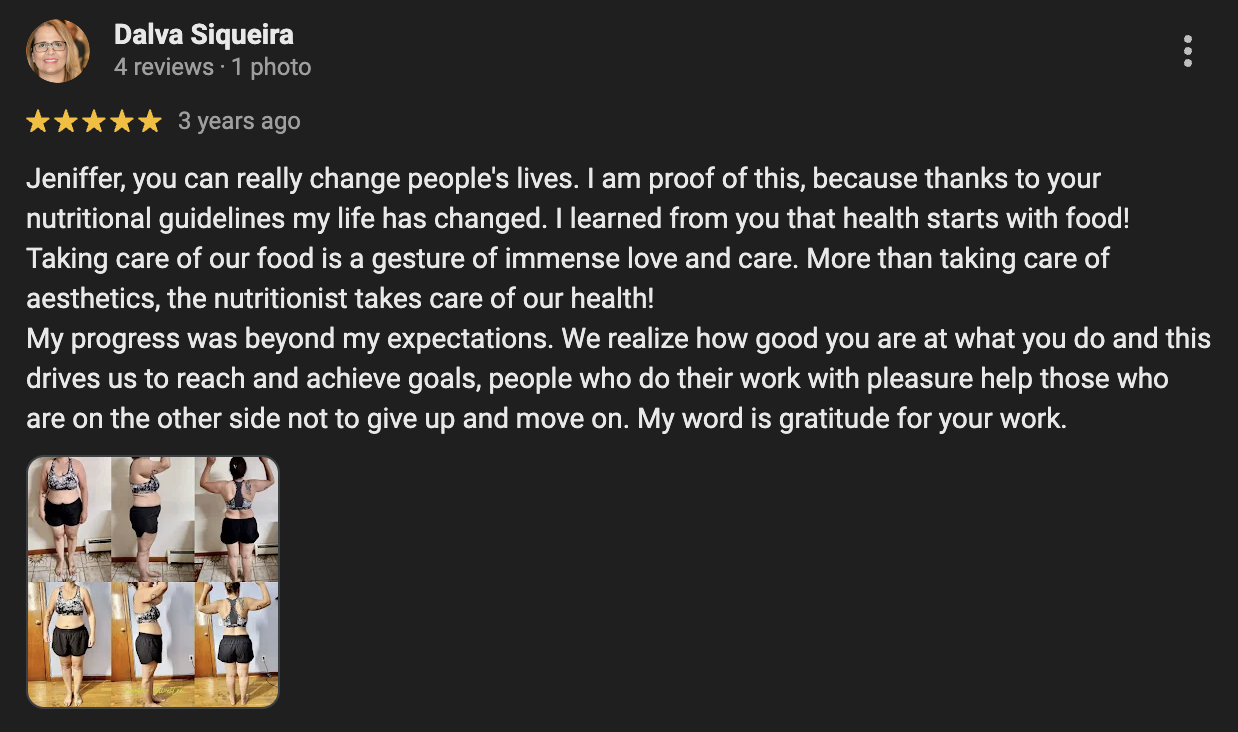This screenshot has width=1238, height=732.
Task: Click the third star in the rating
Action: pos(94,122)
